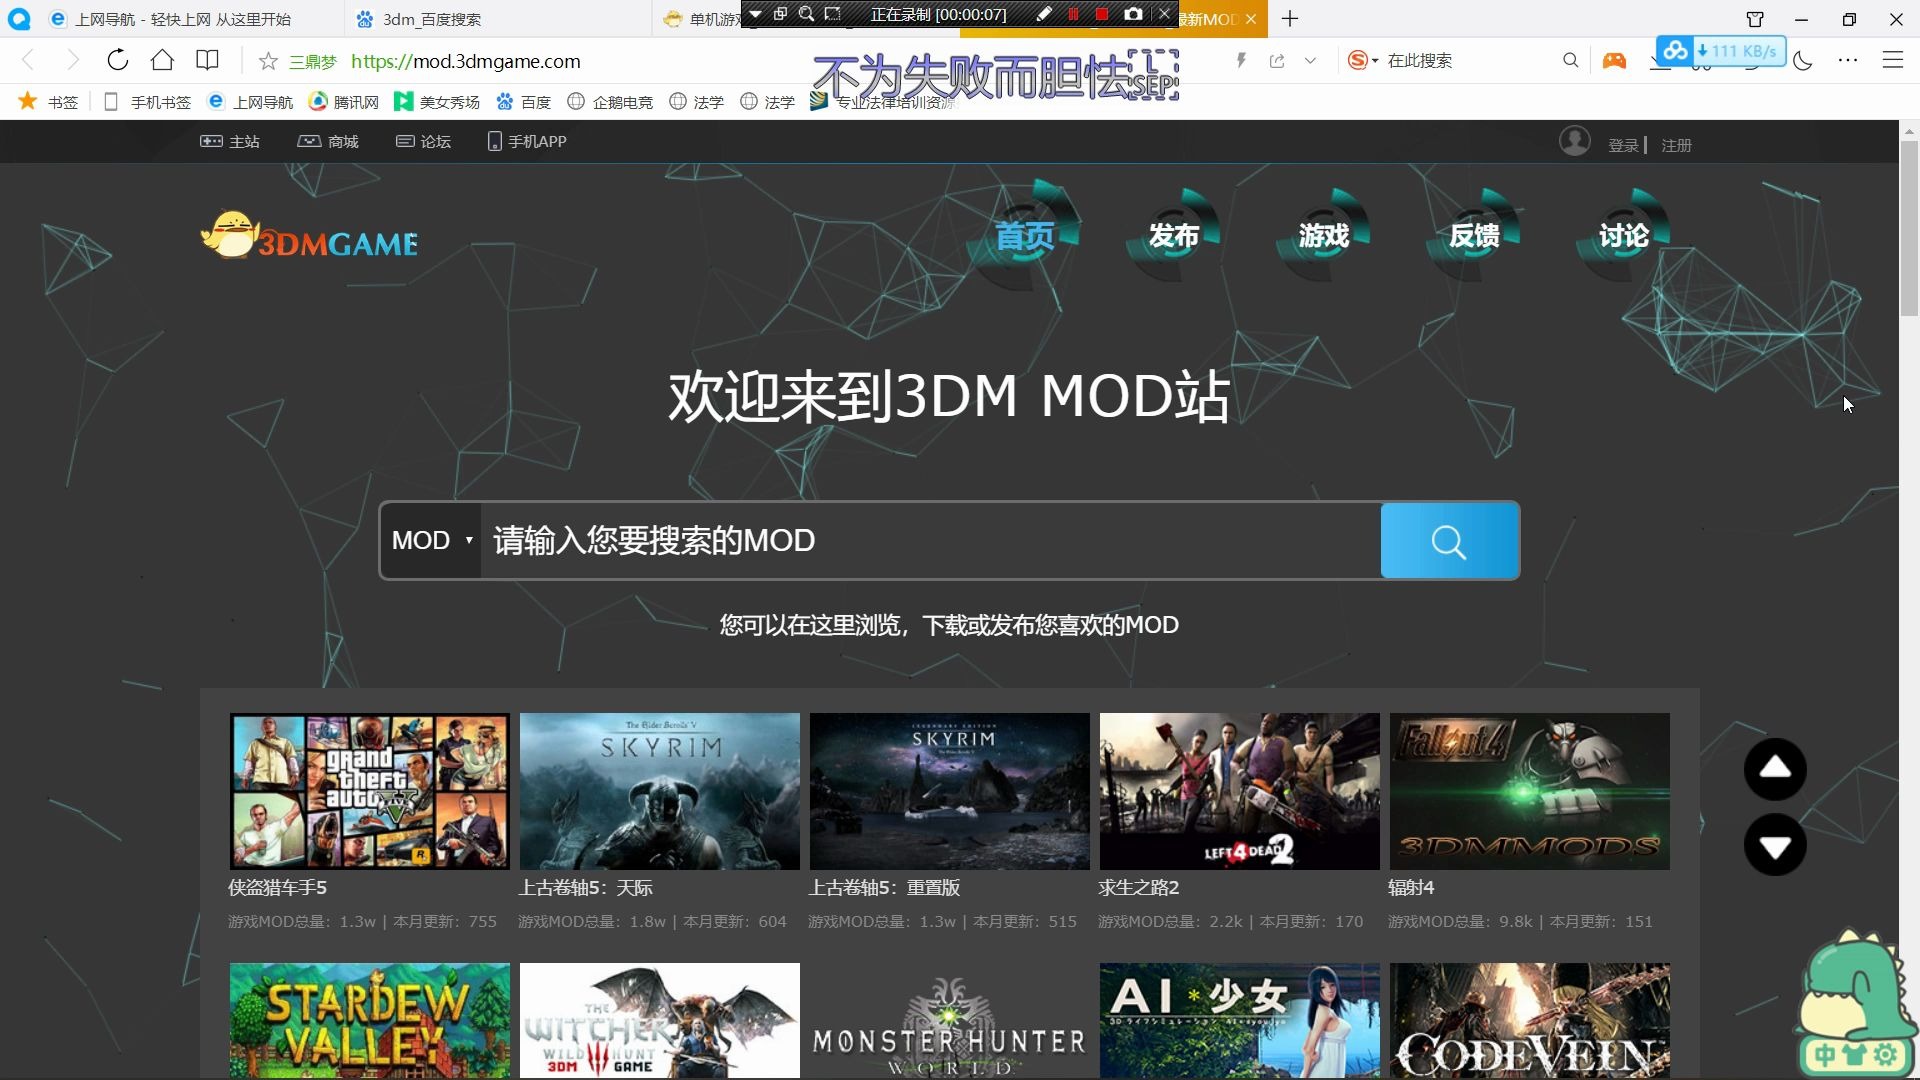1920x1080 pixels.
Task: Close the recording toolbar
Action: pyautogui.click(x=1164, y=14)
